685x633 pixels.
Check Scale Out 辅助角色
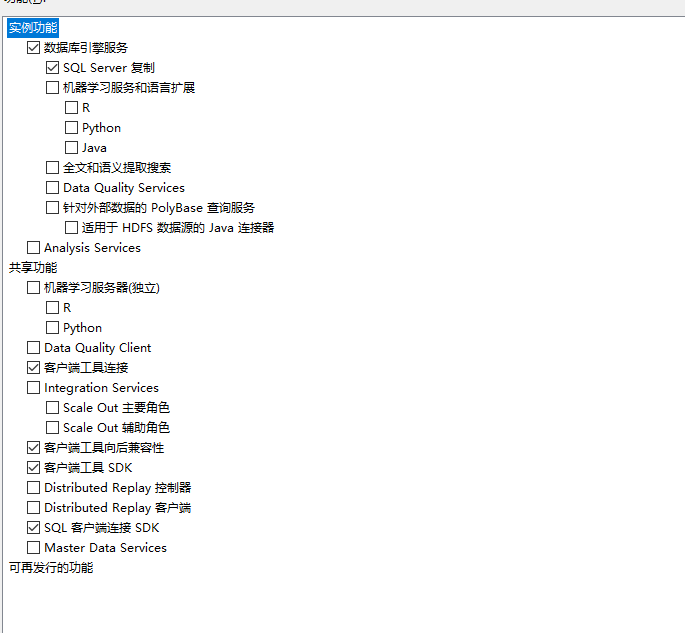(x=52, y=428)
